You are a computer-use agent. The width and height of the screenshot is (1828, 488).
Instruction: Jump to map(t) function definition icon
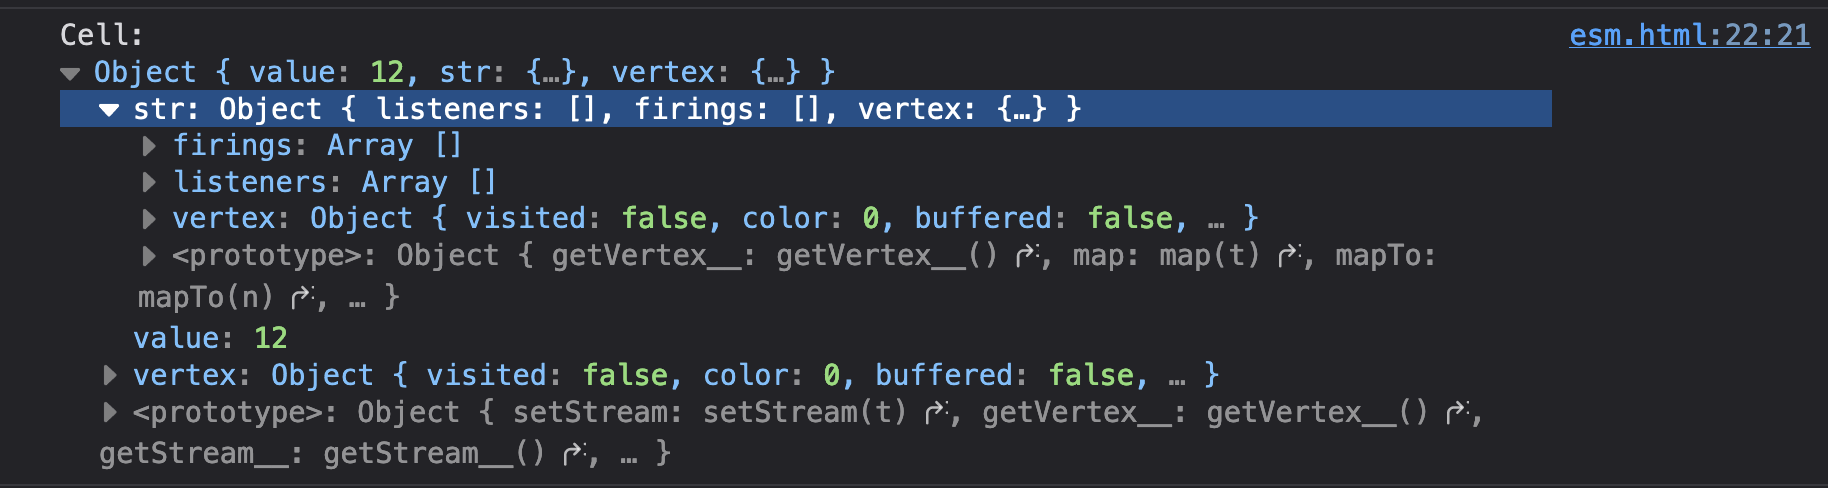1291,257
